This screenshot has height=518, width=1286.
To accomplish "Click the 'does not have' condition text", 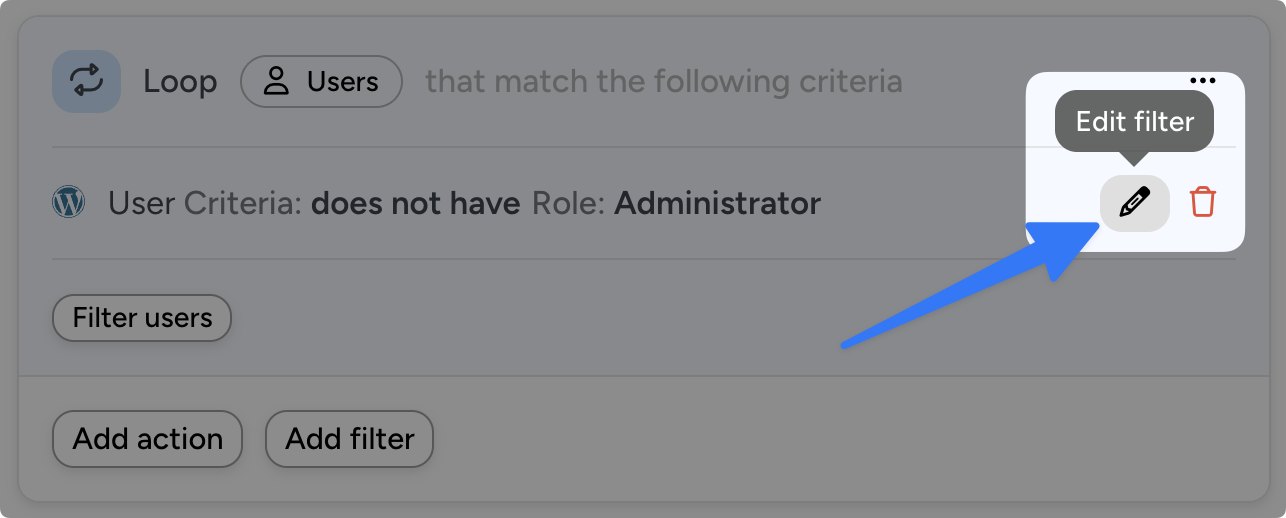I will 415,204.
